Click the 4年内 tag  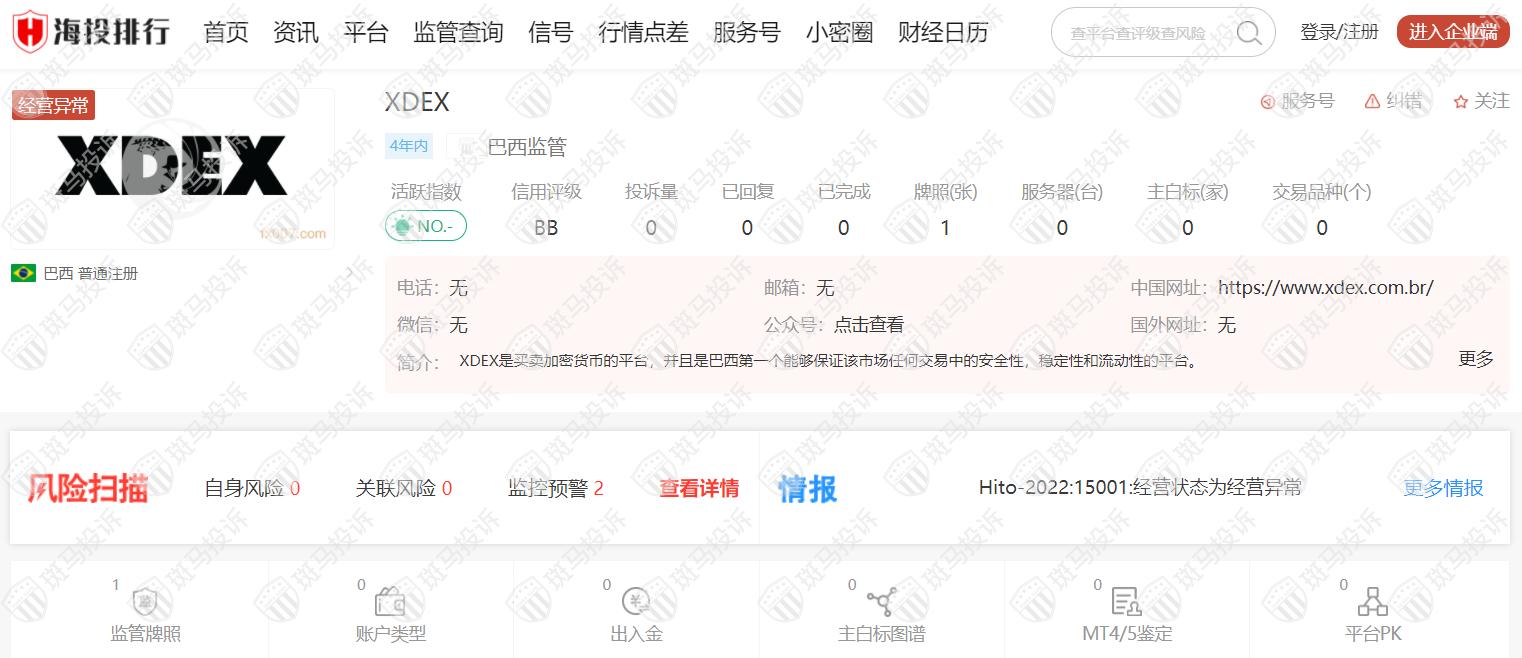(409, 146)
